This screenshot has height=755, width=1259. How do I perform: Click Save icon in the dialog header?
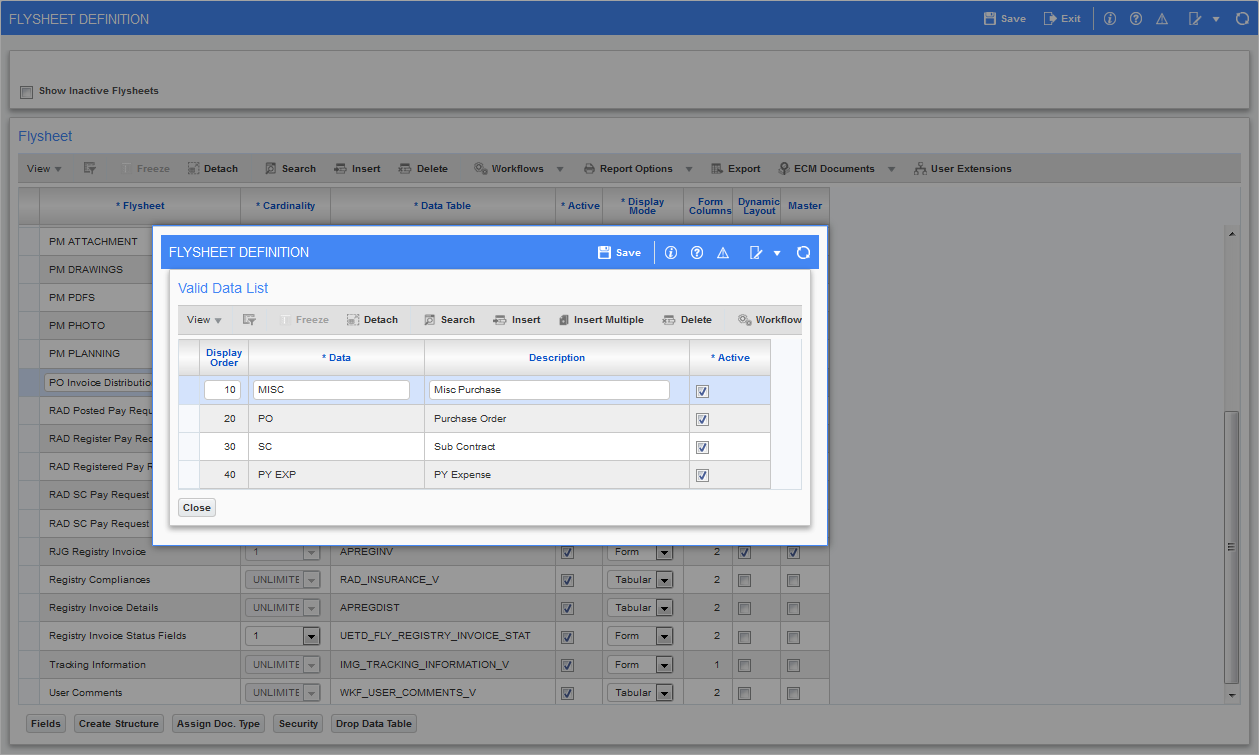pyautogui.click(x=619, y=253)
